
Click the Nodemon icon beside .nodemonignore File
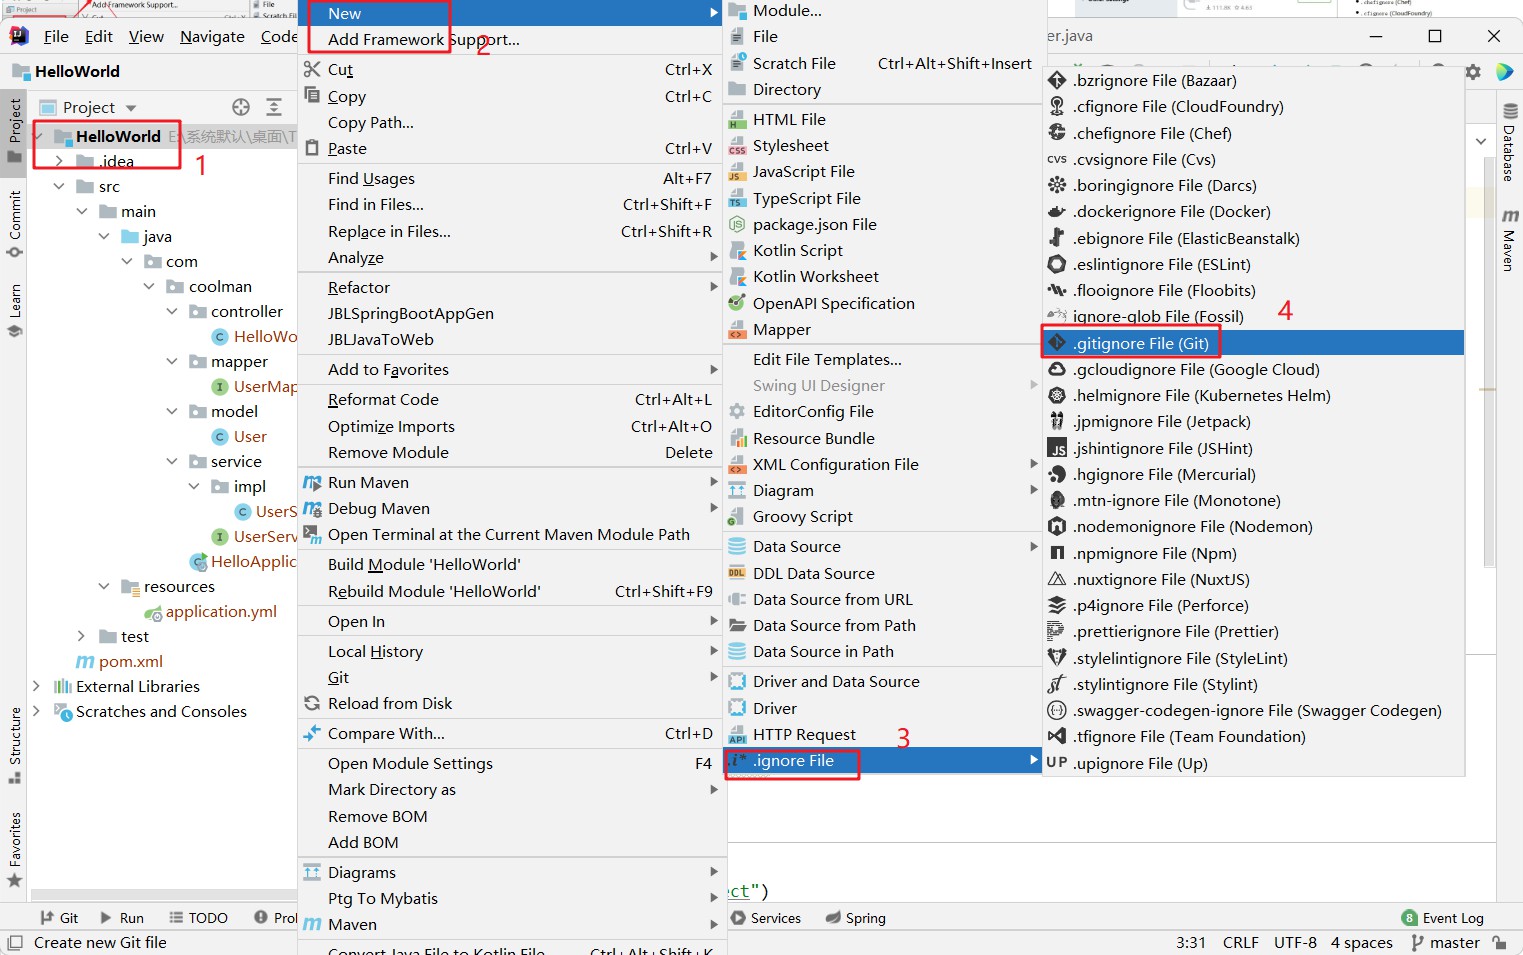click(x=1057, y=526)
